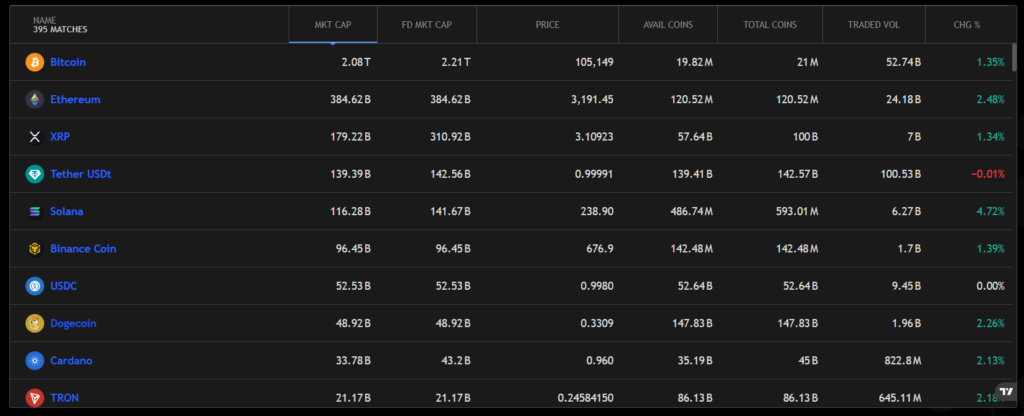Open the Binance Coin link
Viewport: 1024px width, 416px height.
click(x=83, y=248)
